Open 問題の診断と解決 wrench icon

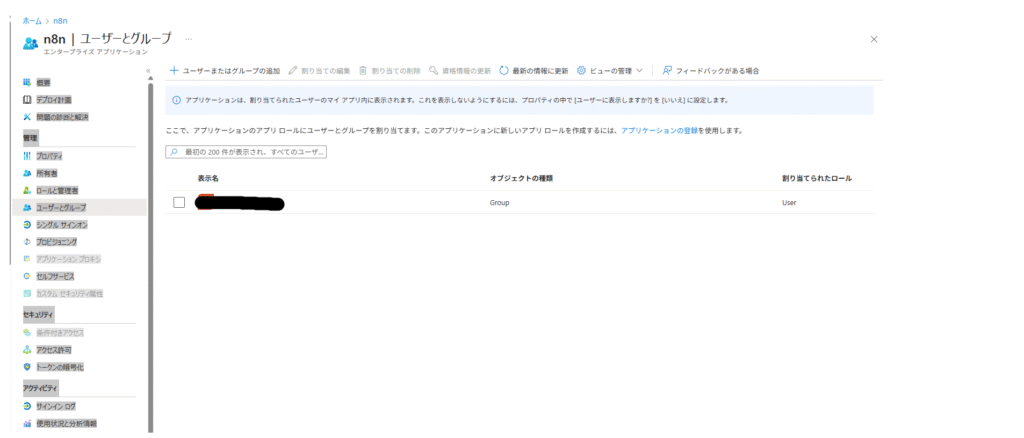click(27, 117)
